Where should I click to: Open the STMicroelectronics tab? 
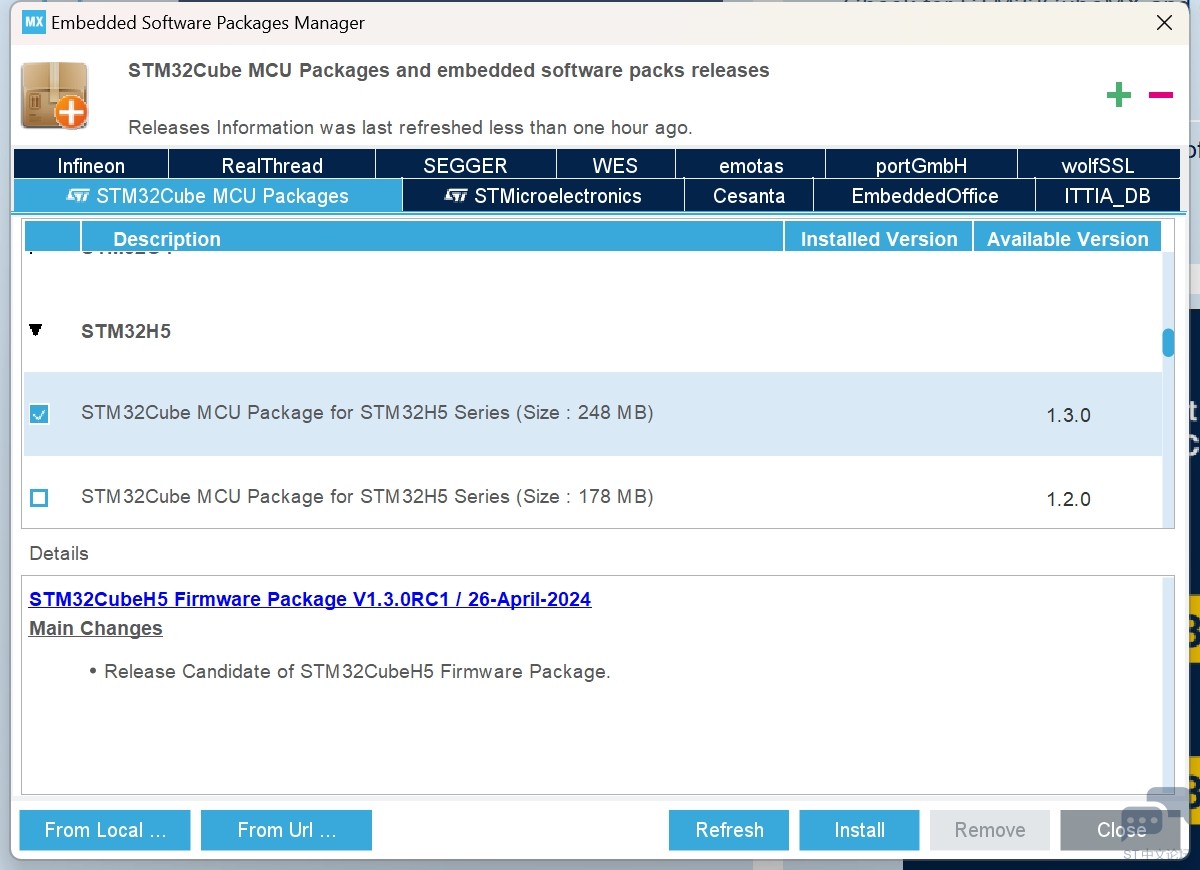pos(543,195)
